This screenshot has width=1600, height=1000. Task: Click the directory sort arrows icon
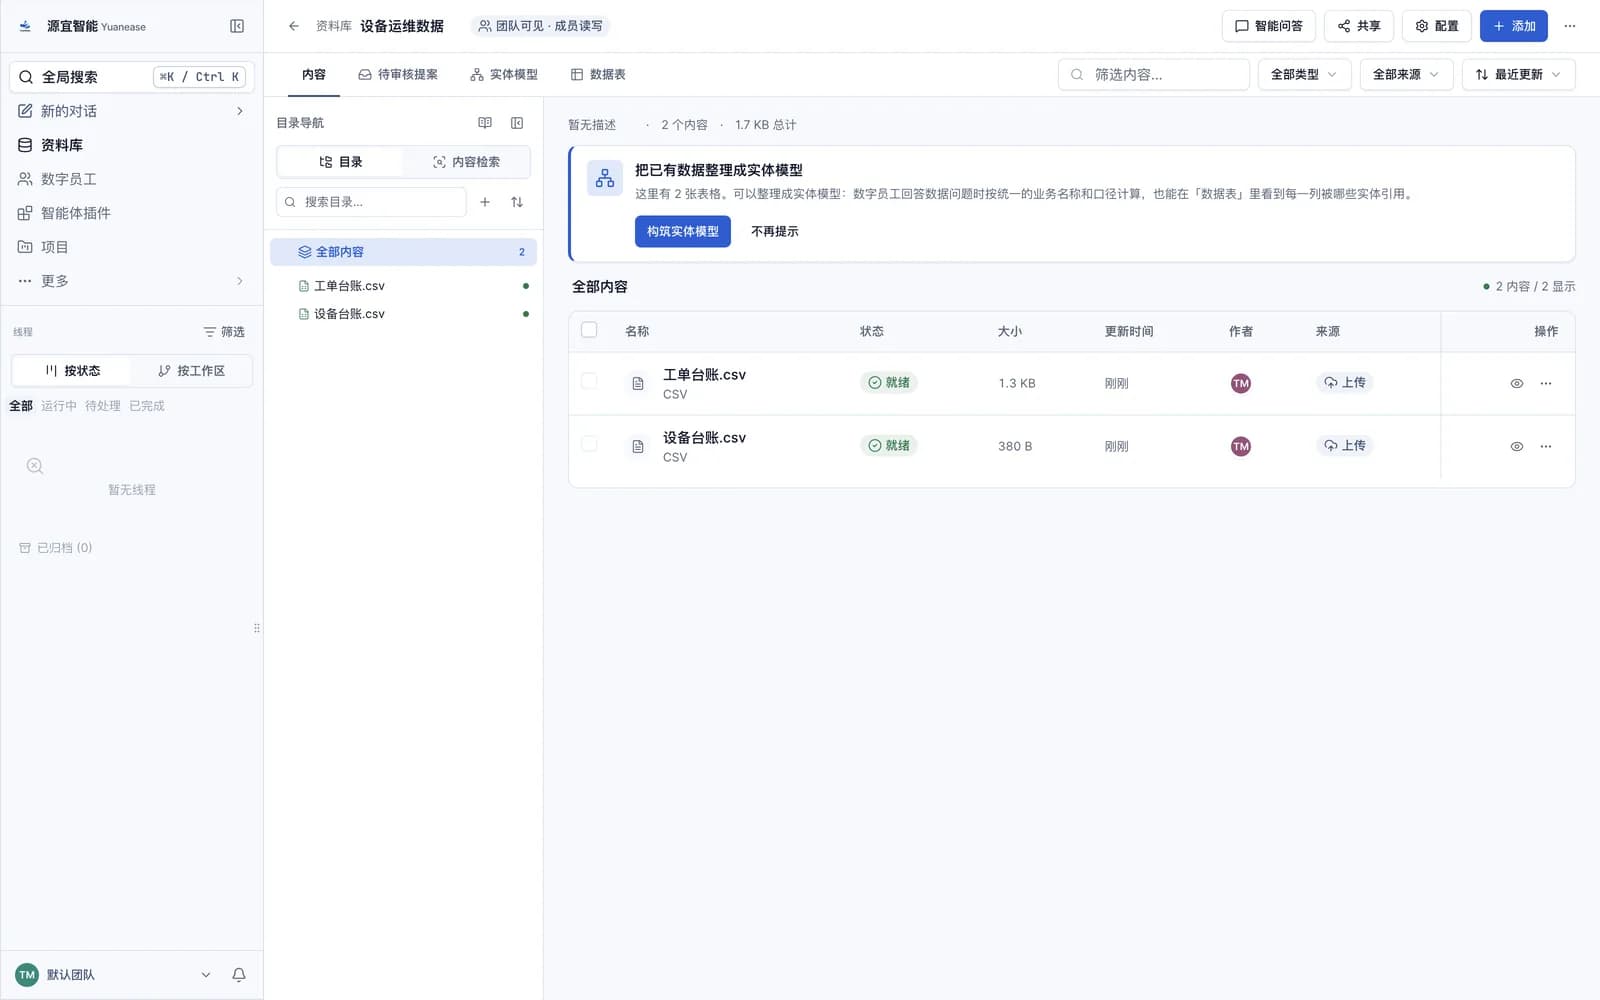[517, 202]
